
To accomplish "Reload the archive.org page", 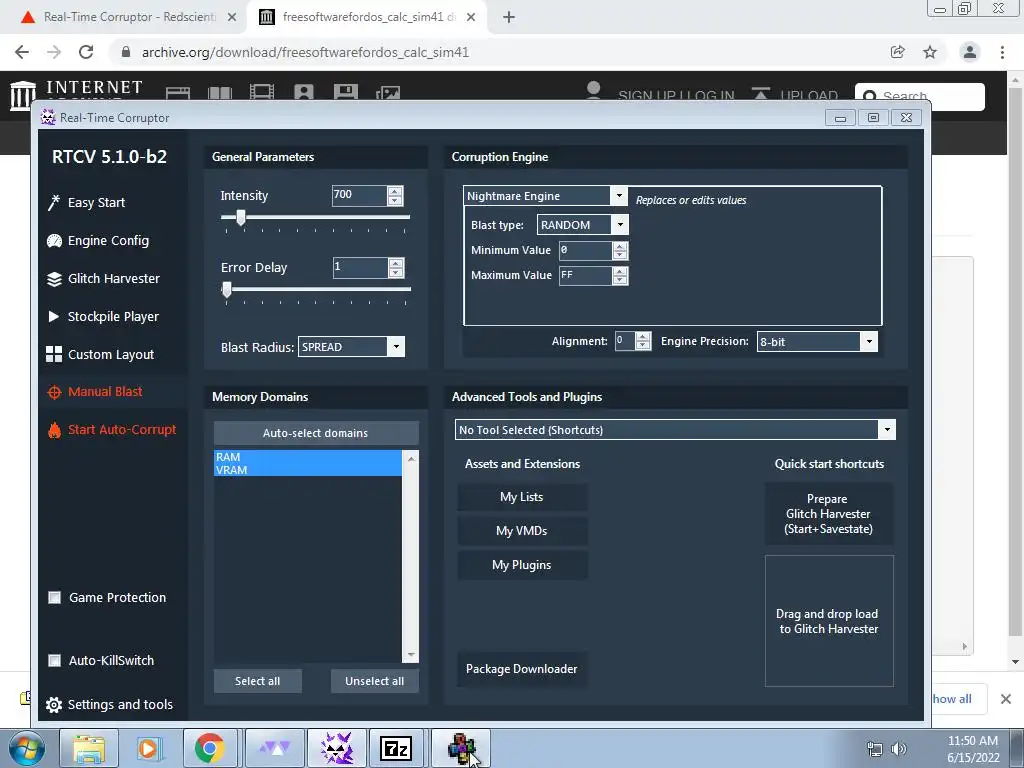I will [86, 52].
